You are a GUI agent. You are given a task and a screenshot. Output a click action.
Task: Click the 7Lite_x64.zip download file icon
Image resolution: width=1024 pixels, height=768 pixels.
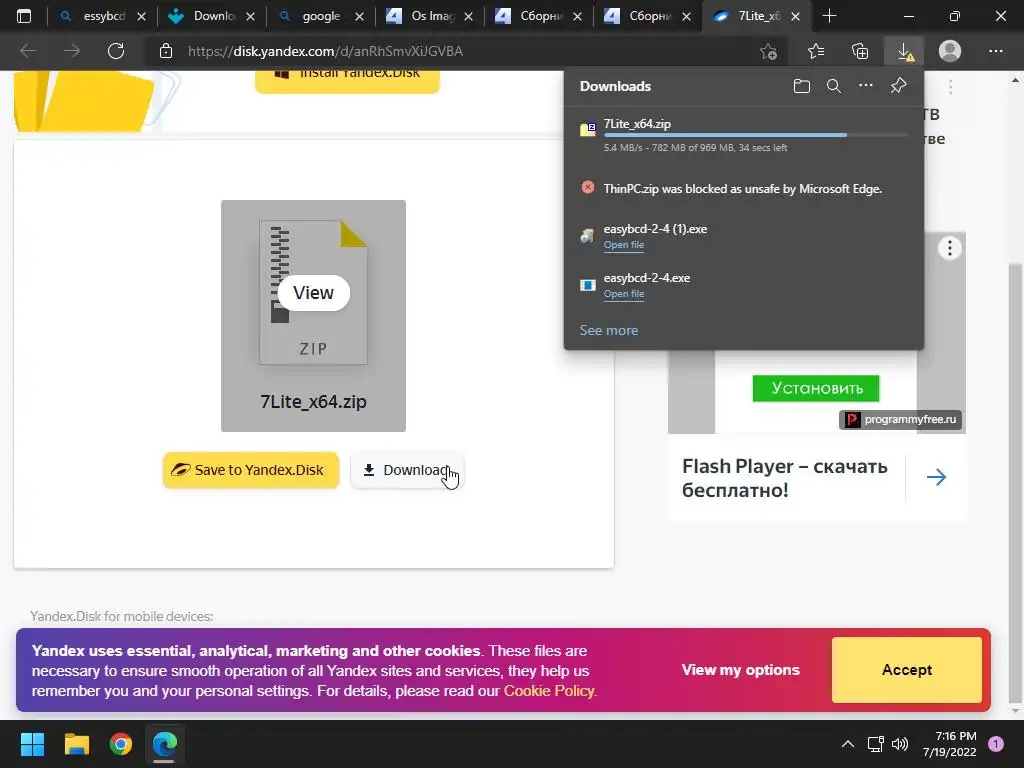pos(588,129)
